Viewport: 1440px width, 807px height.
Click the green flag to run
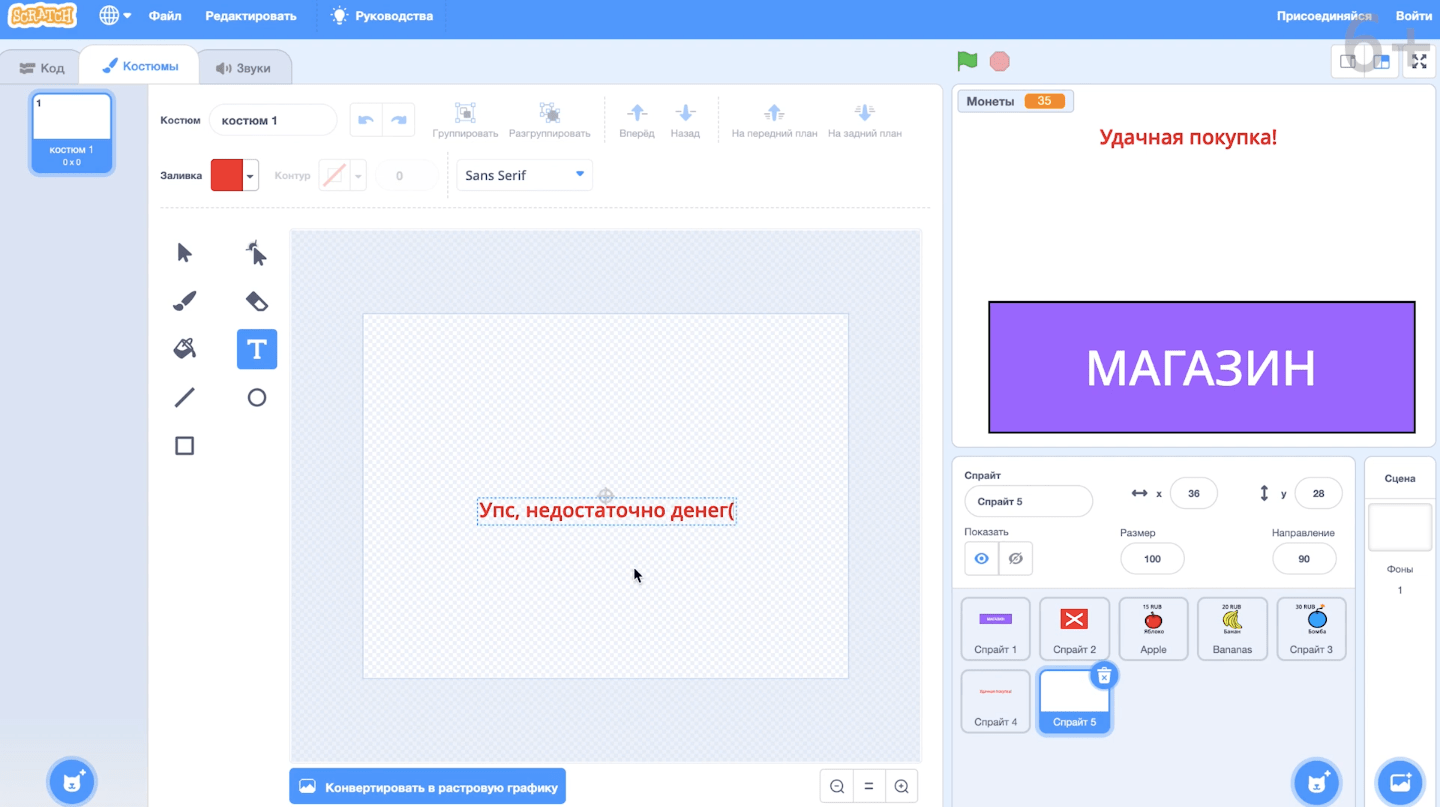967,61
